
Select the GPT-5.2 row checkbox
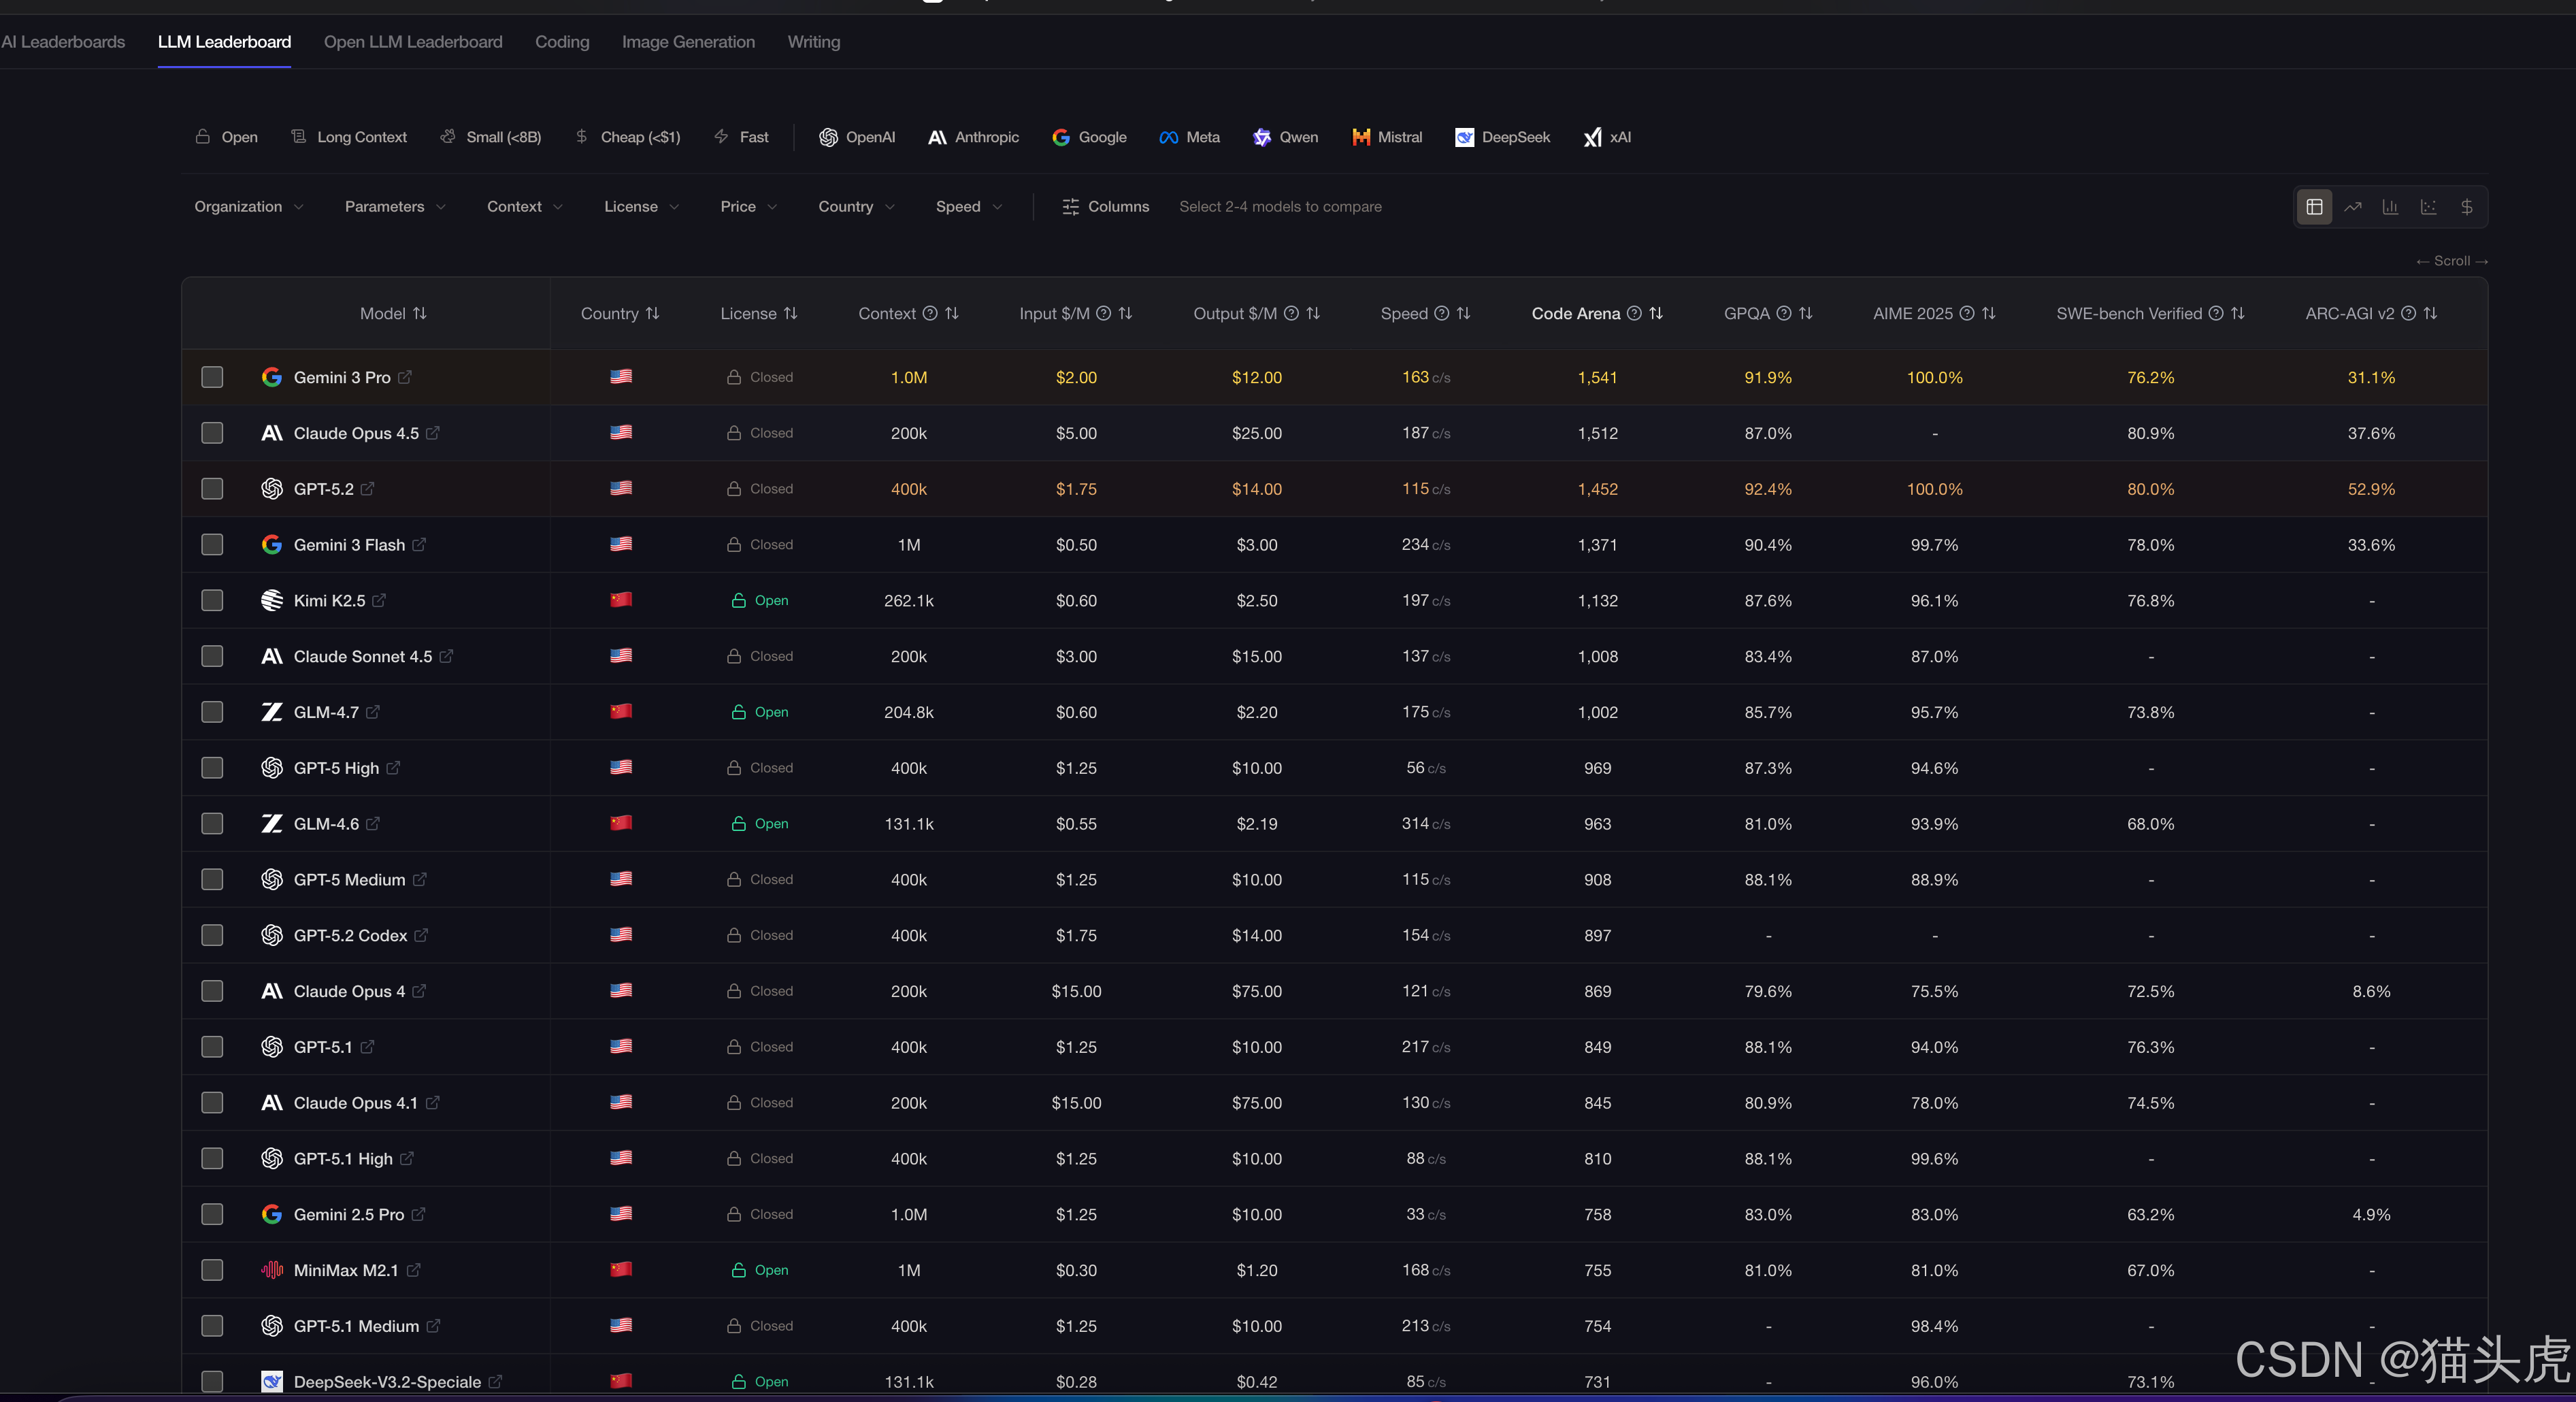[212, 489]
